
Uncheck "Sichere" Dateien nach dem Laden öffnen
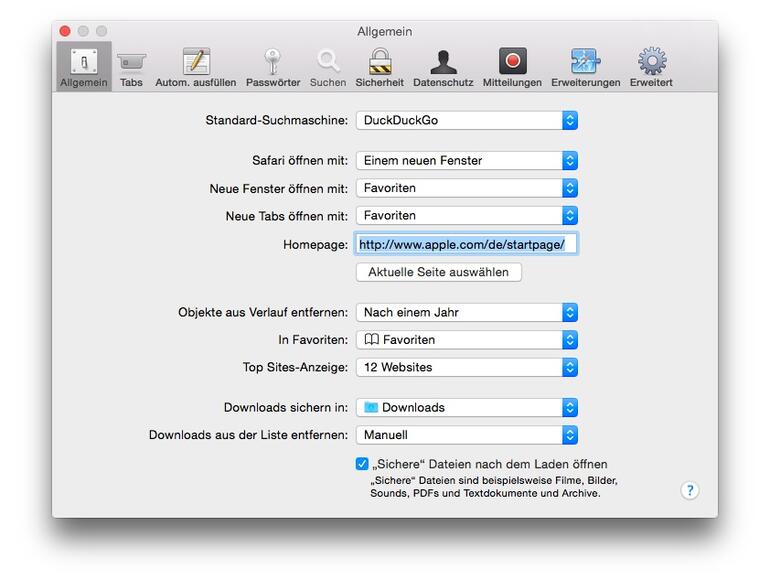click(362, 464)
